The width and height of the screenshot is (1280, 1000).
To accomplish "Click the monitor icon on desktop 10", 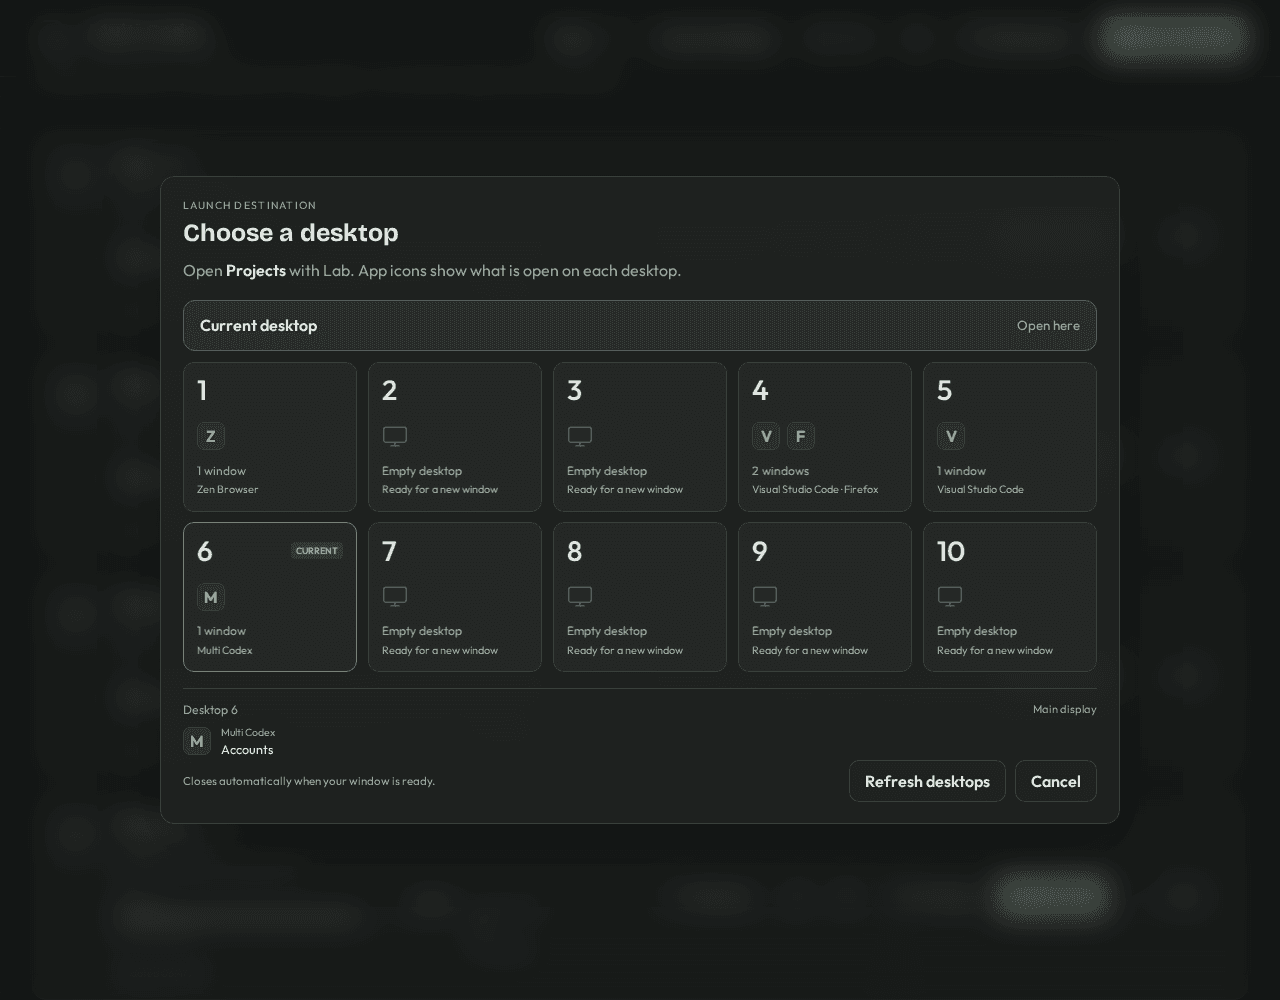I will (950, 597).
